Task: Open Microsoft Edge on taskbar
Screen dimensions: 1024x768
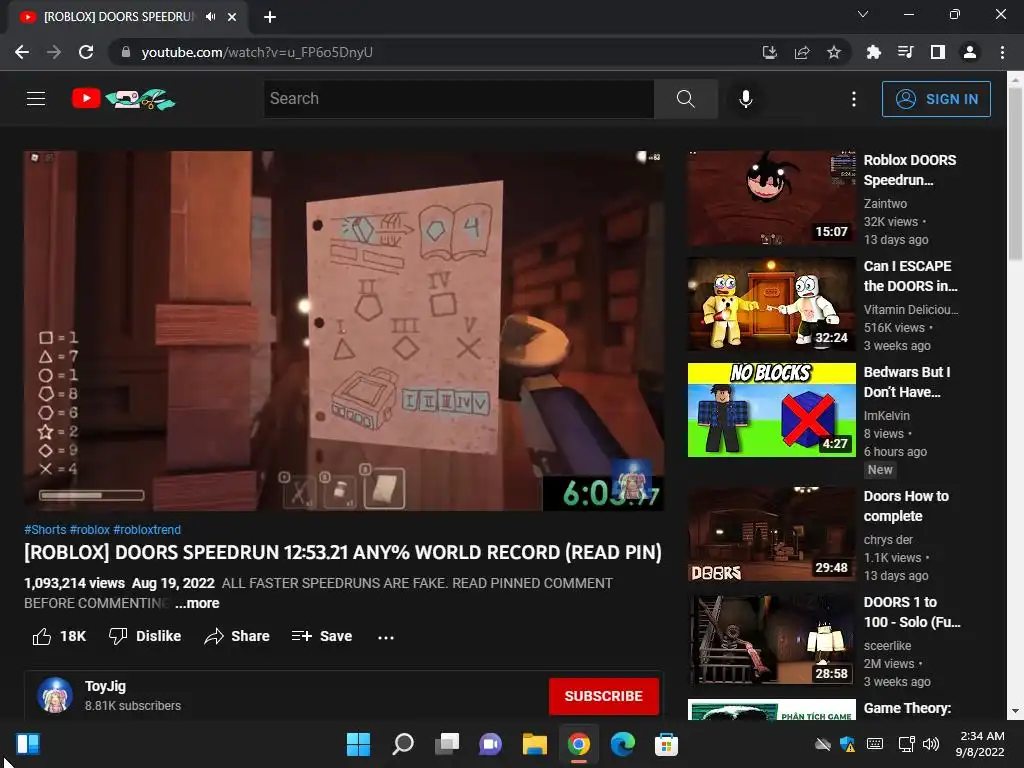Action: (622, 744)
